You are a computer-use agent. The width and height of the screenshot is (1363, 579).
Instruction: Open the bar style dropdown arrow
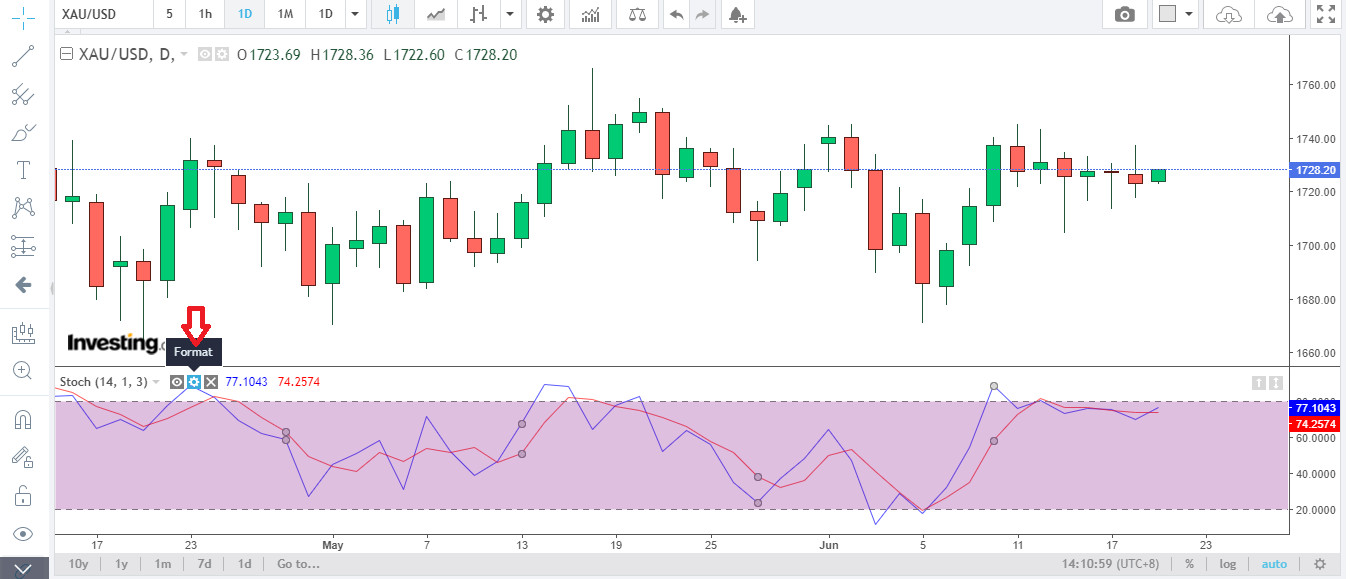[x=511, y=14]
